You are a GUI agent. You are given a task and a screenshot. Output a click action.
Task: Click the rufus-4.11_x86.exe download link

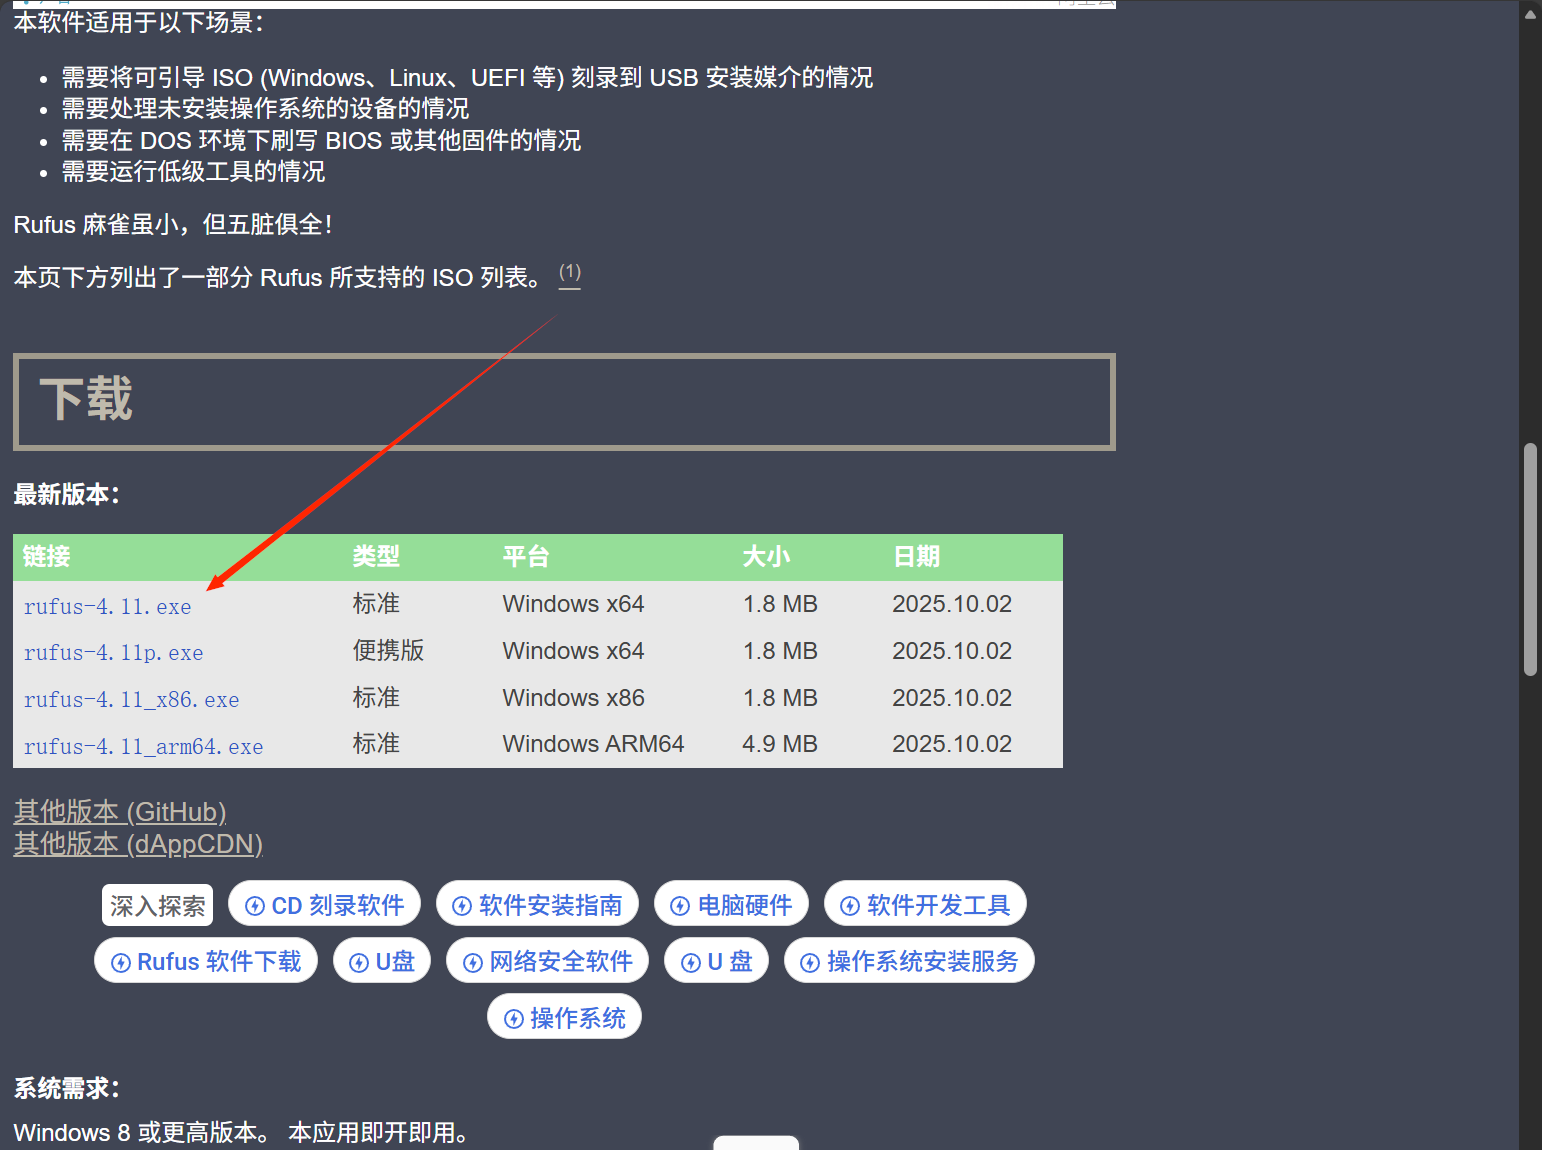coord(131,700)
